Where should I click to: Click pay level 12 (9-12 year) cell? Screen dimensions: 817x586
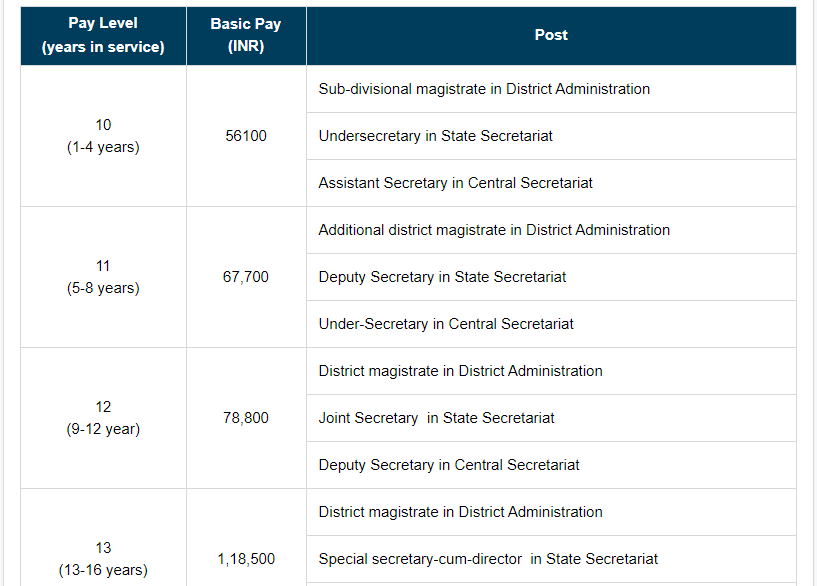(103, 418)
